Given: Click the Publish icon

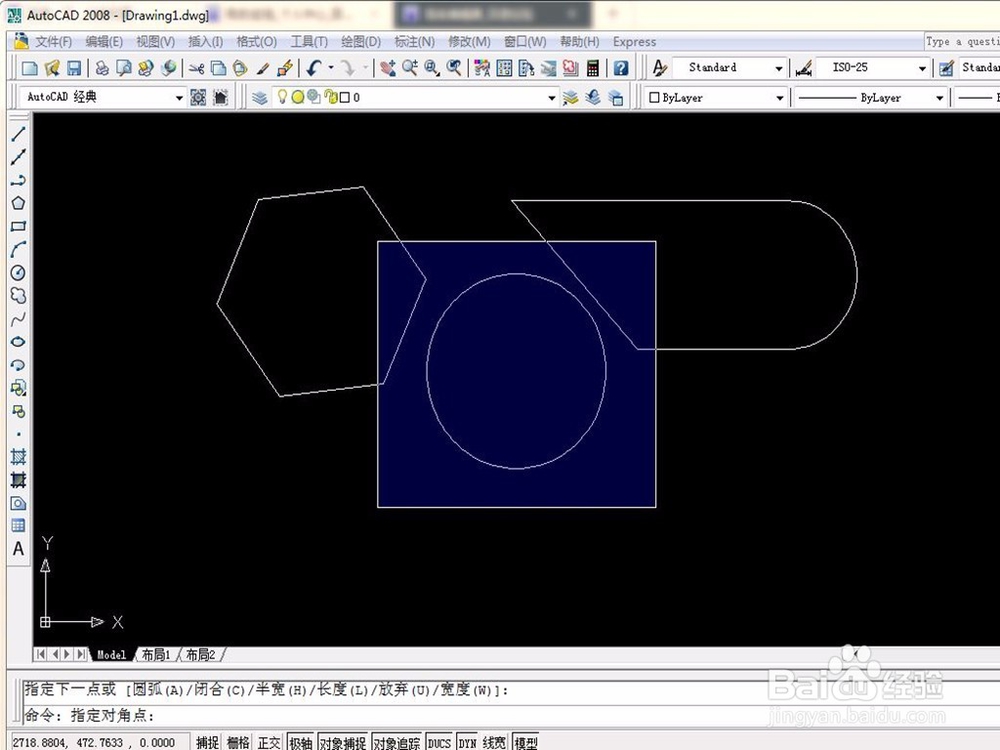Looking at the screenshot, I should pyautogui.click(x=146, y=68).
